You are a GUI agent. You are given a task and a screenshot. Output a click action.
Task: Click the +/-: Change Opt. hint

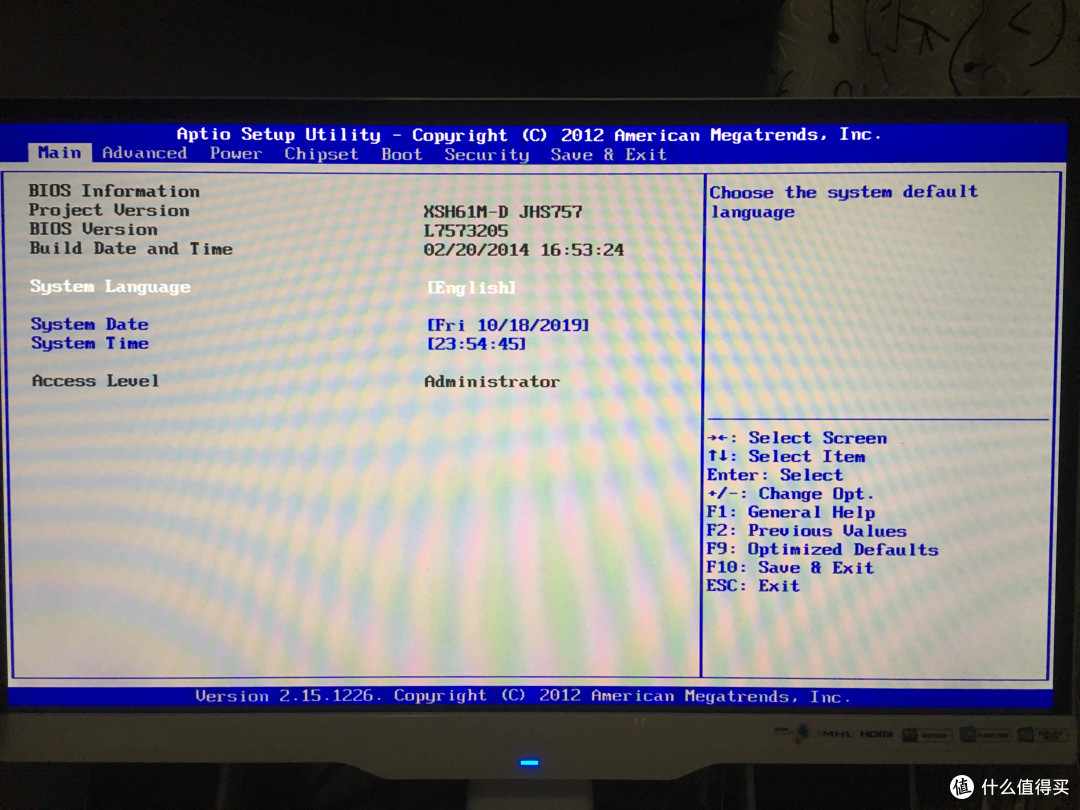pos(790,494)
